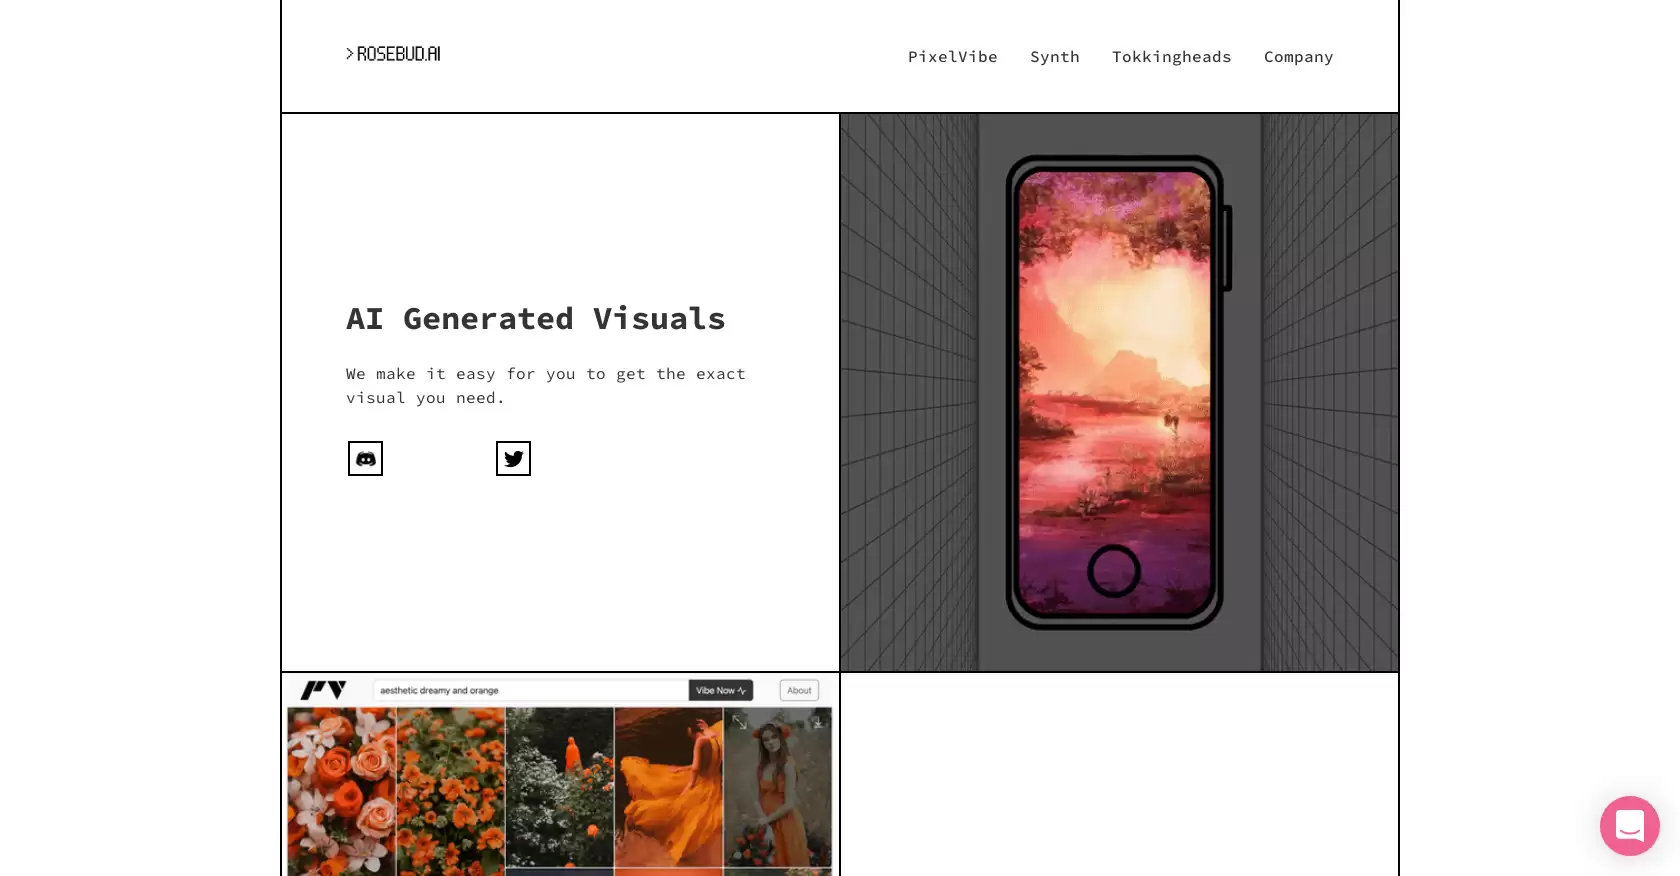Expand the Company nav menu
This screenshot has width=1680, height=876.
pos(1298,57)
